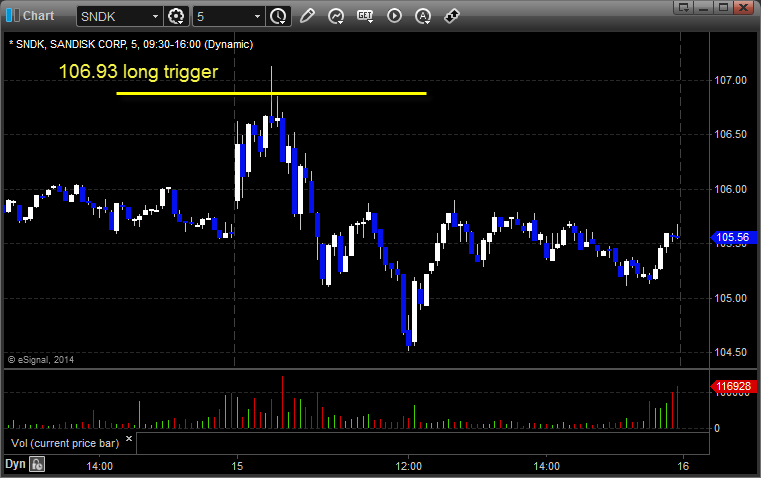The width and height of the screenshot is (761, 478).
Task: Click the 104.50 price axis label
Action: click(730, 352)
